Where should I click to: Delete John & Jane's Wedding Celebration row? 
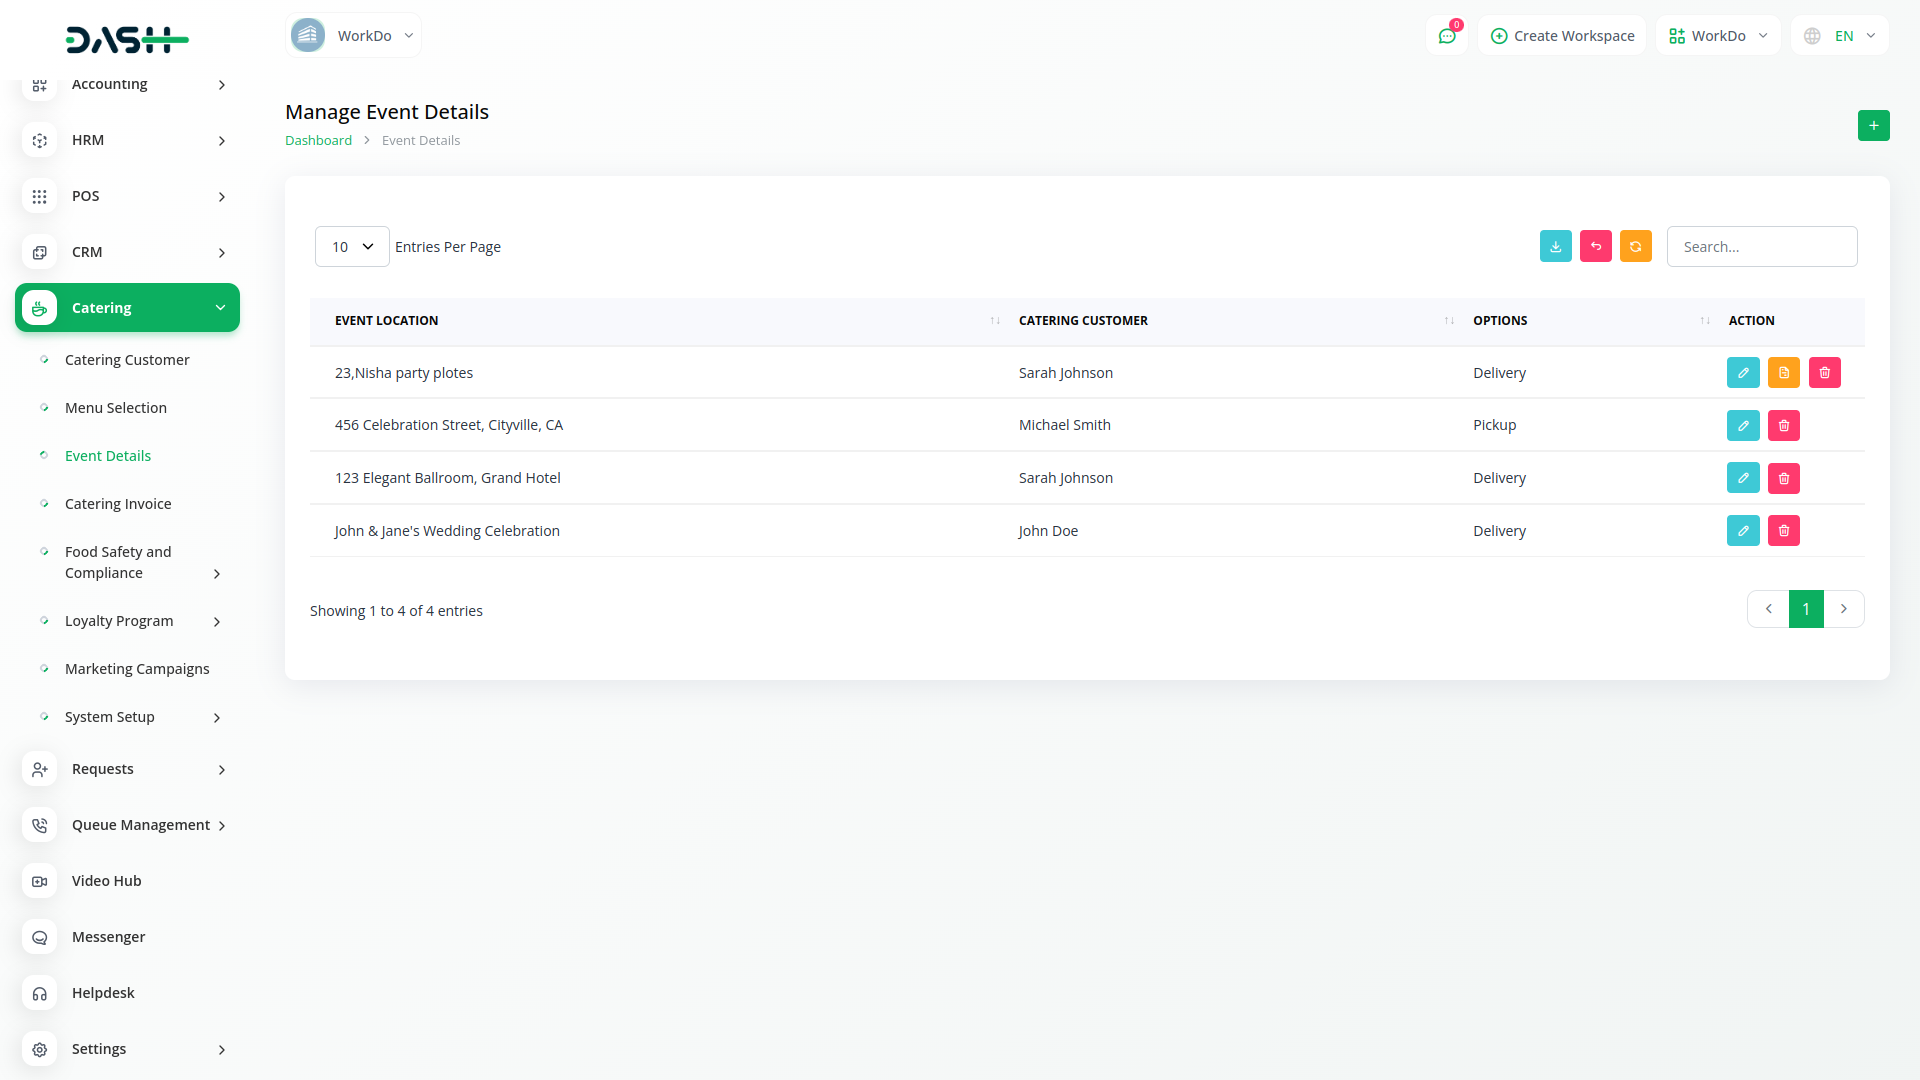pos(1783,531)
